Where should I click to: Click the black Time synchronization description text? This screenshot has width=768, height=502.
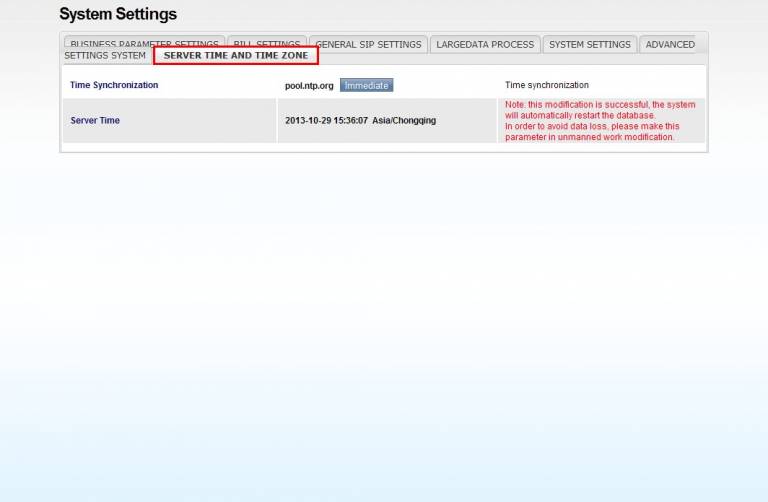[547, 86]
